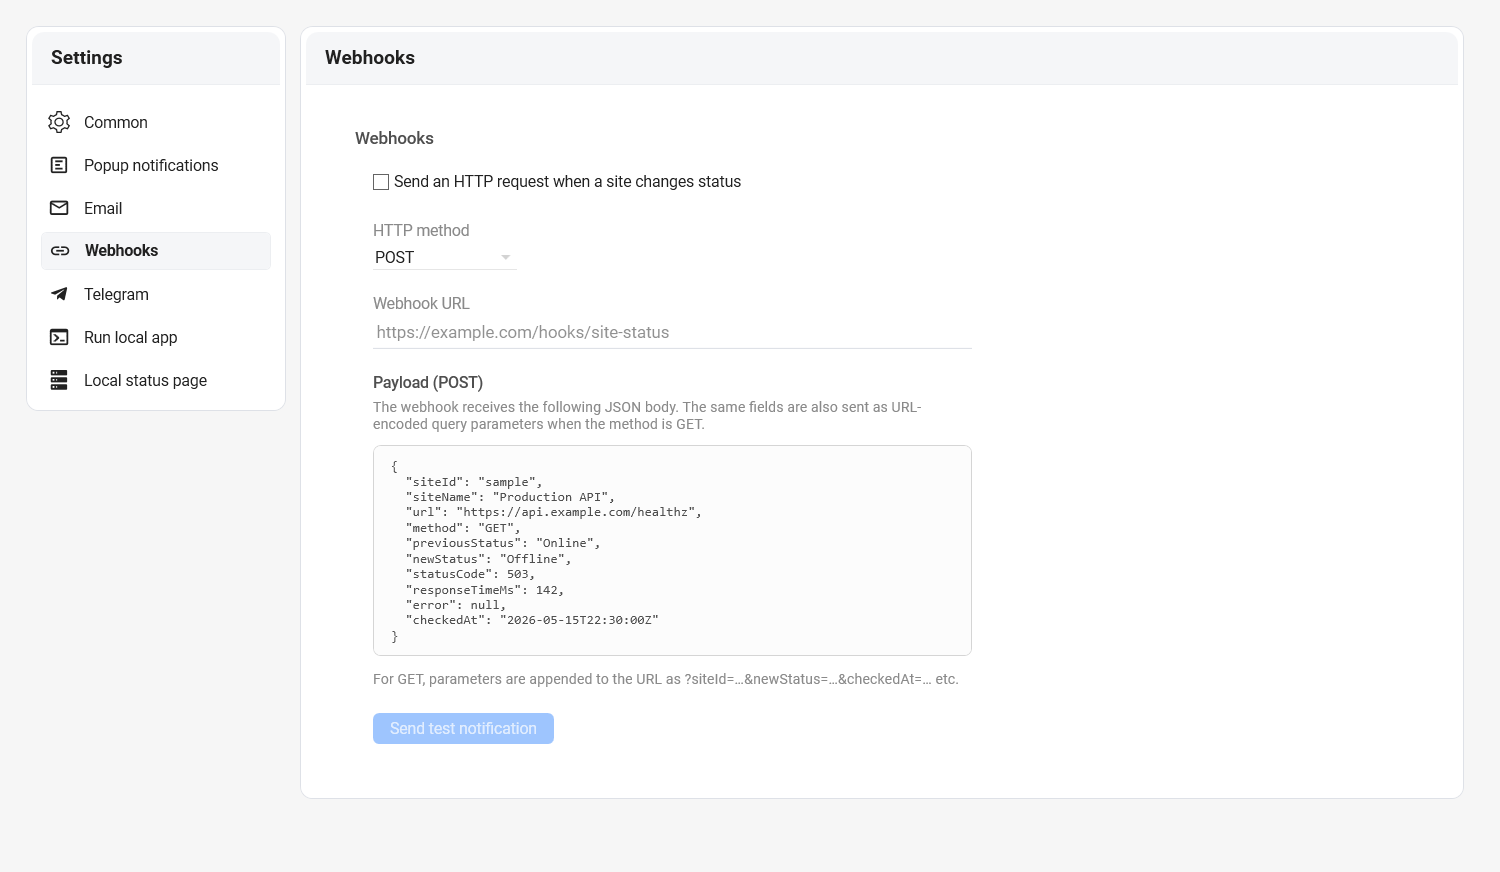The width and height of the screenshot is (1500, 872).
Task: Click the Telegram paper plane icon
Action: [x=59, y=294]
